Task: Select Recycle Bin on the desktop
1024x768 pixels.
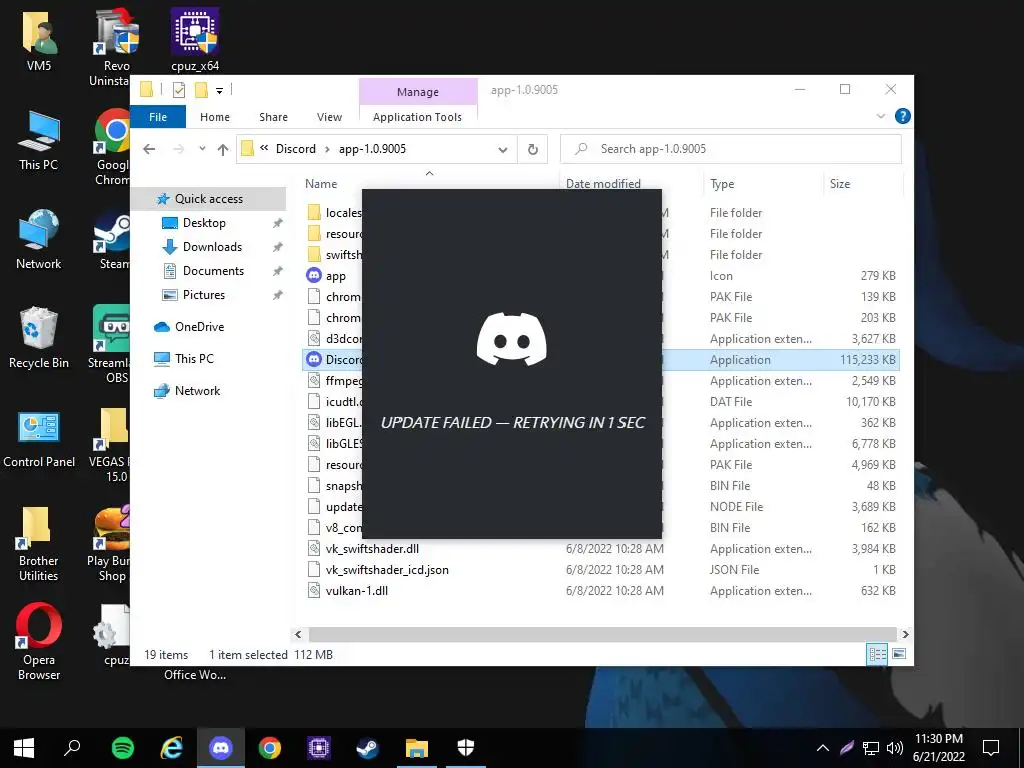Action: pos(39,338)
